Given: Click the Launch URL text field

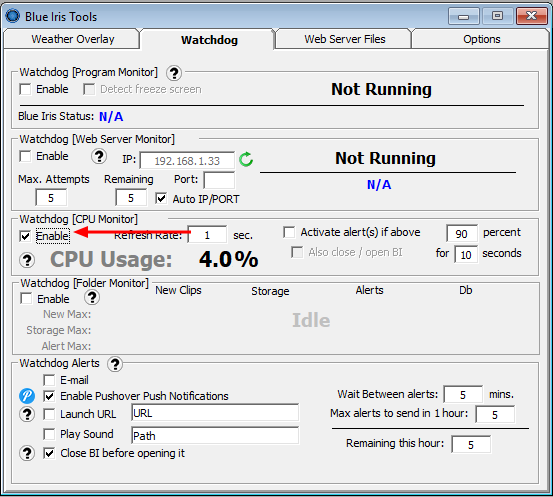Looking at the screenshot, I should [215, 413].
